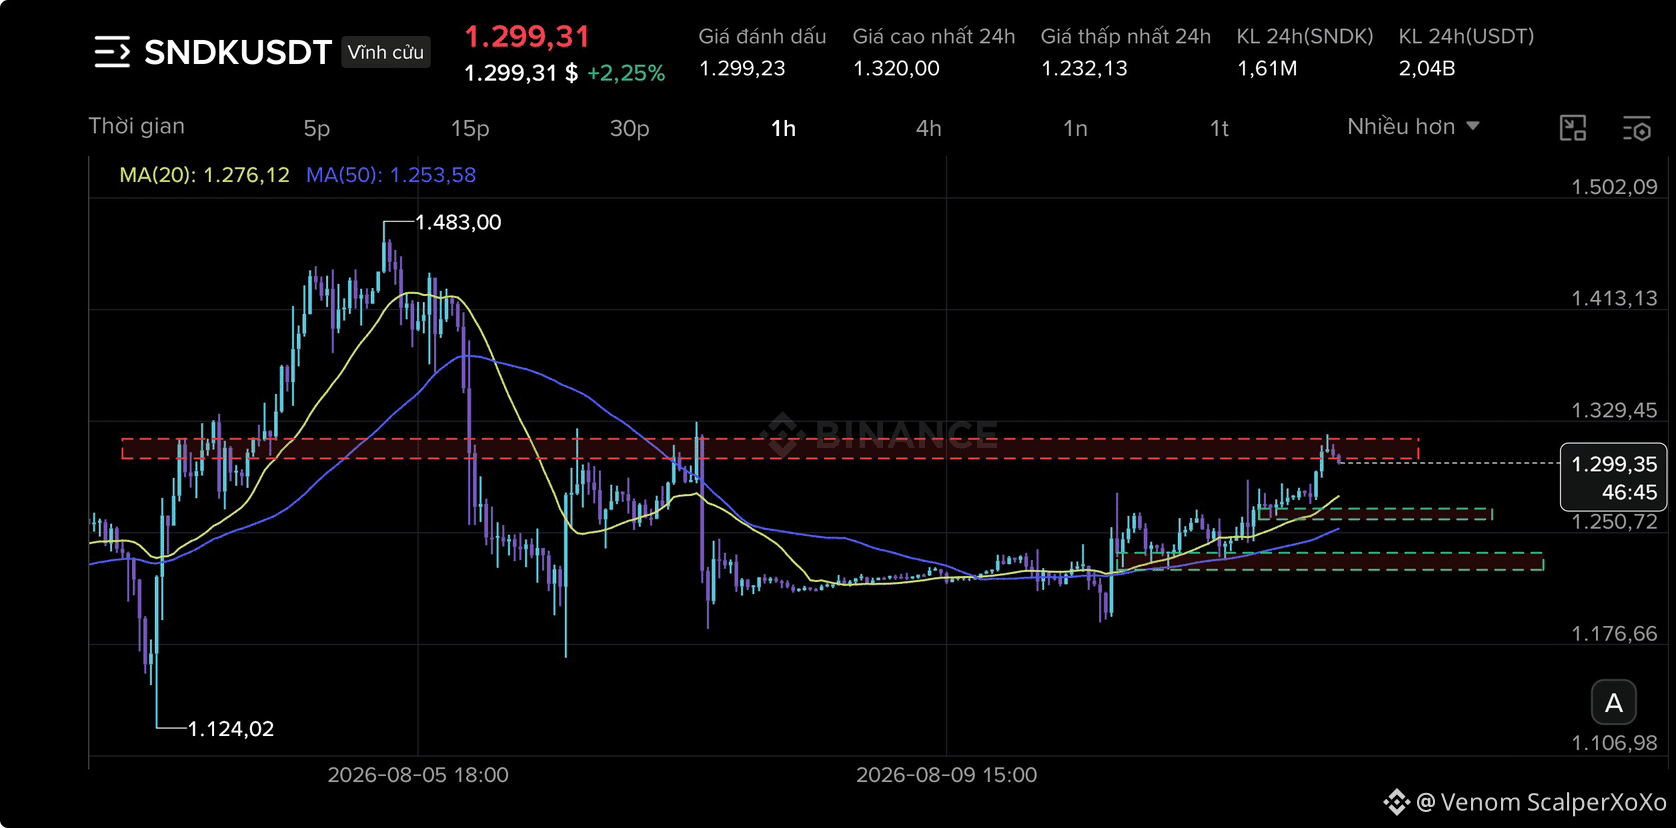Click the Vĩnh cửu contract tag
This screenshot has width=1676, height=828.
pyautogui.click(x=386, y=52)
